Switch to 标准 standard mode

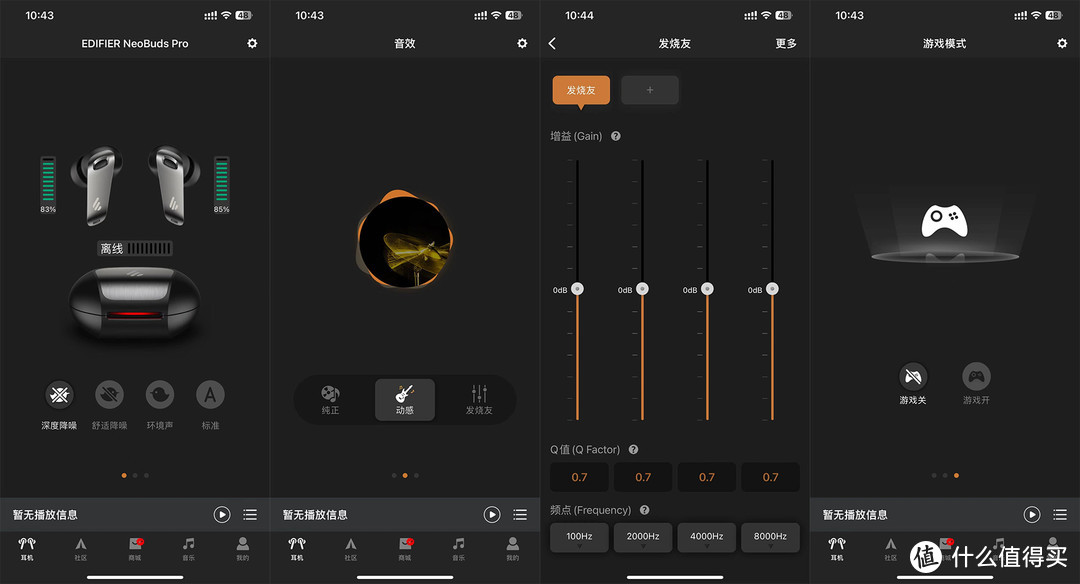pos(210,395)
